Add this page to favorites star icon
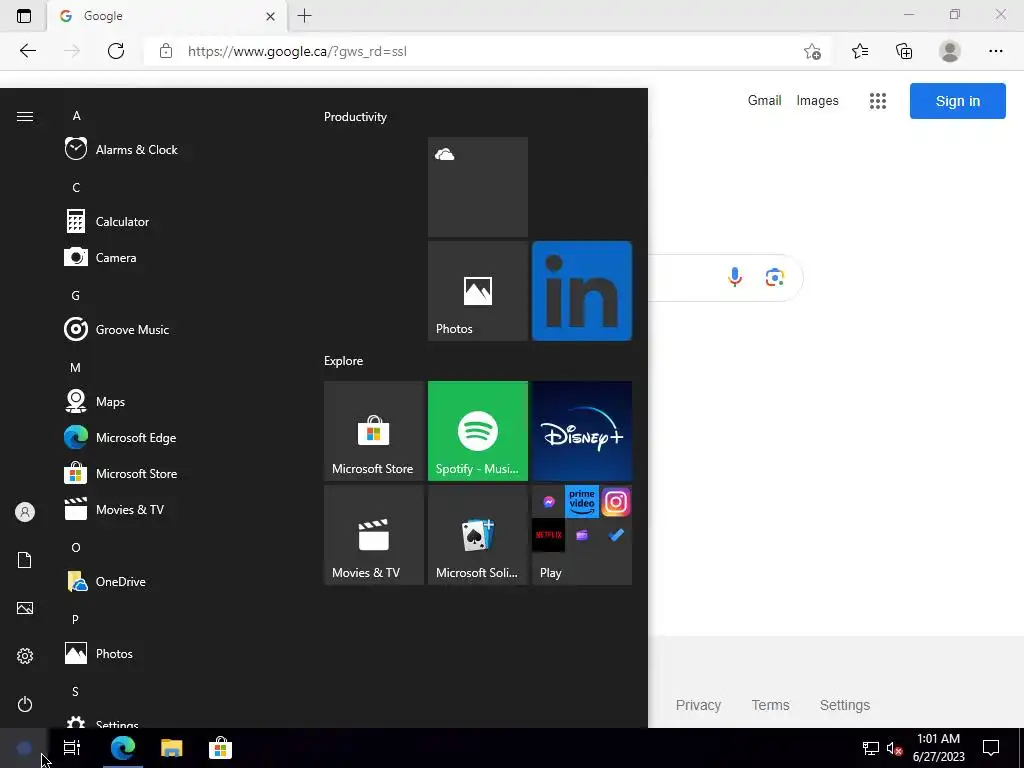 tap(812, 51)
